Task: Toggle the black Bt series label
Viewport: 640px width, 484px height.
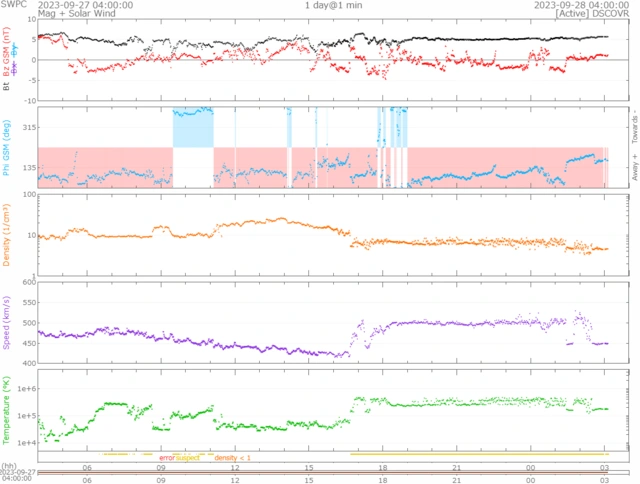Action: point(7,86)
